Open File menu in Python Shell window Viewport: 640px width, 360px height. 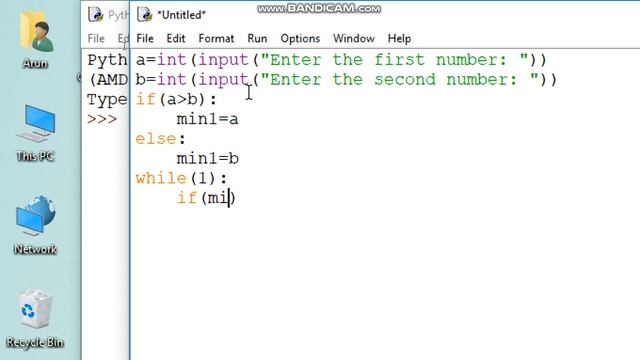(96, 38)
